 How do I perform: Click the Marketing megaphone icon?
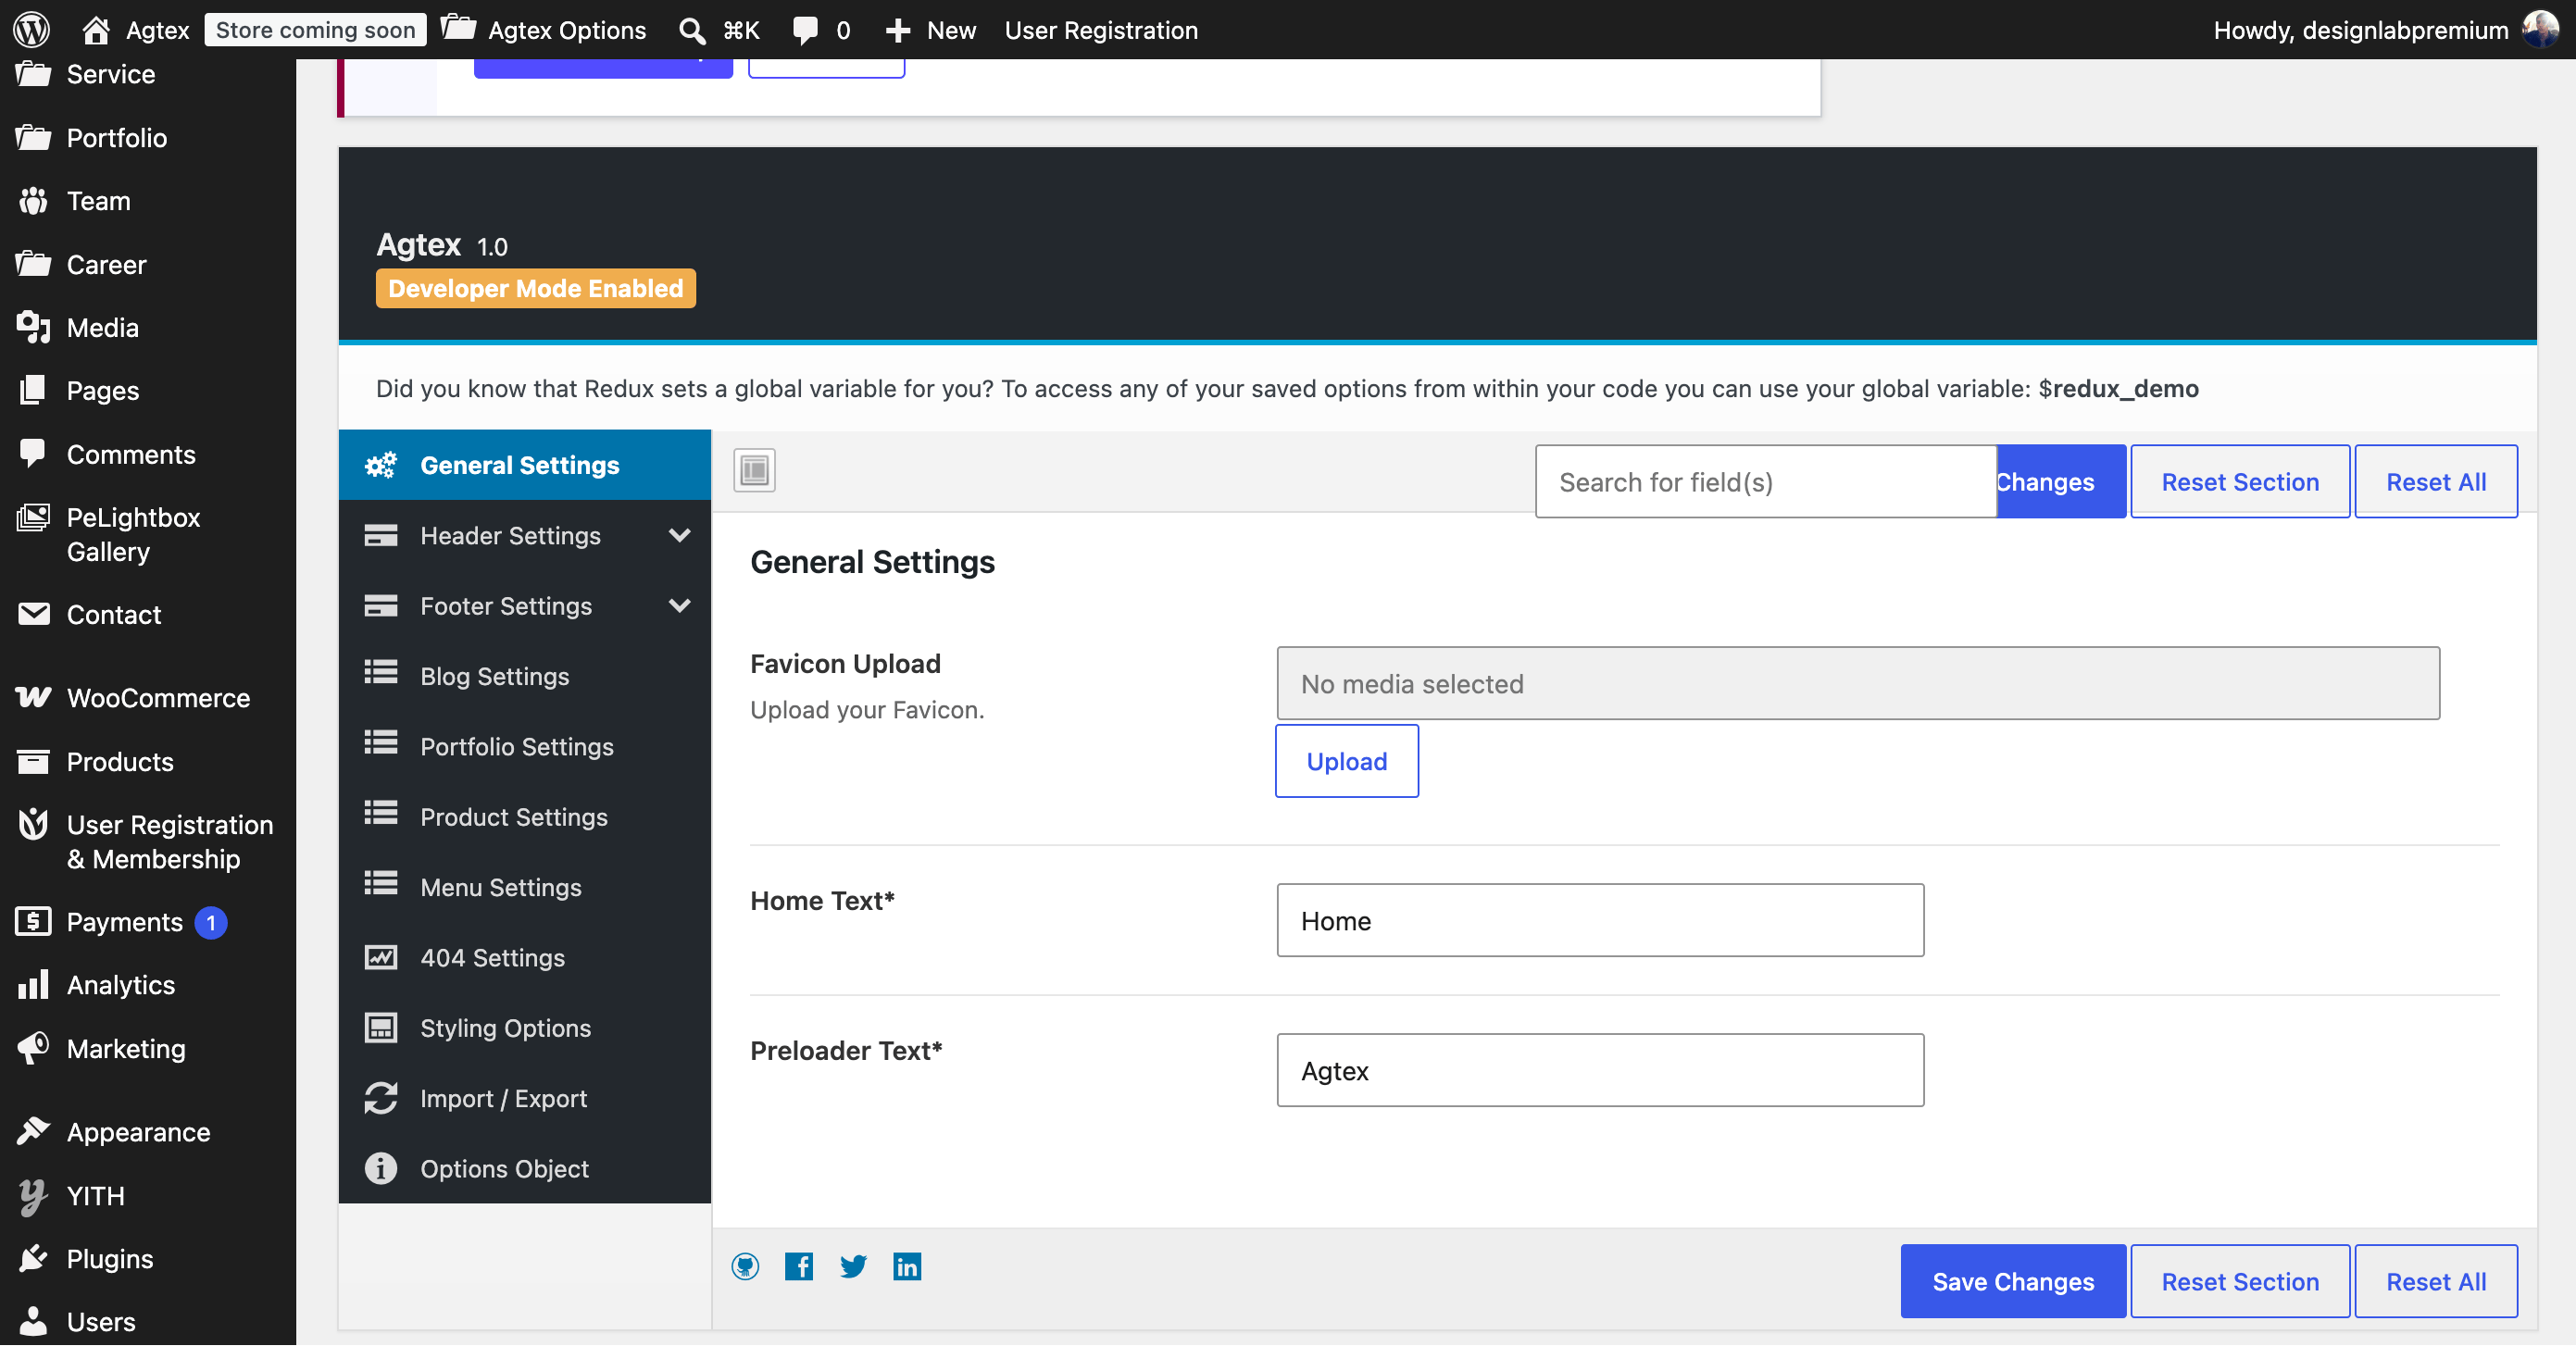pyautogui.click(x=33, y=1048)
